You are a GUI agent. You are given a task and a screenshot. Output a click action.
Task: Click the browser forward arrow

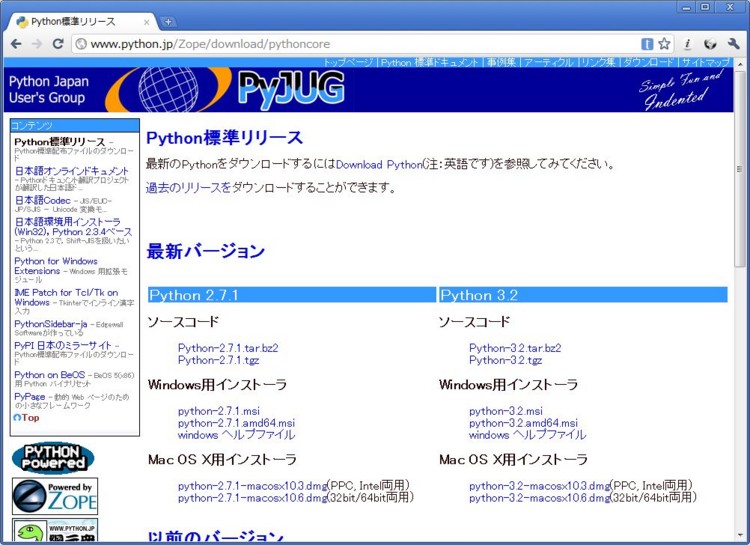click(37, 44)
